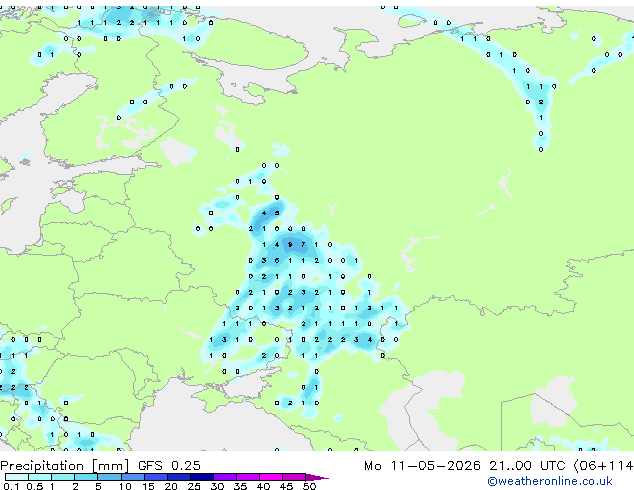
Task: Click the legend label '10'
Action: [x=125, y=486]
